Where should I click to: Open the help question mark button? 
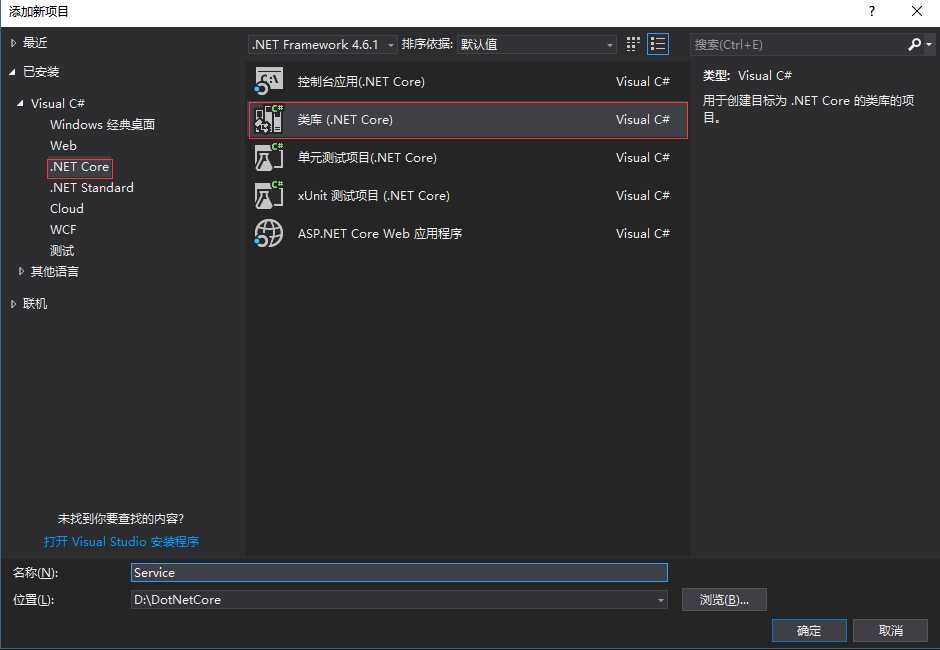point(872,11)
